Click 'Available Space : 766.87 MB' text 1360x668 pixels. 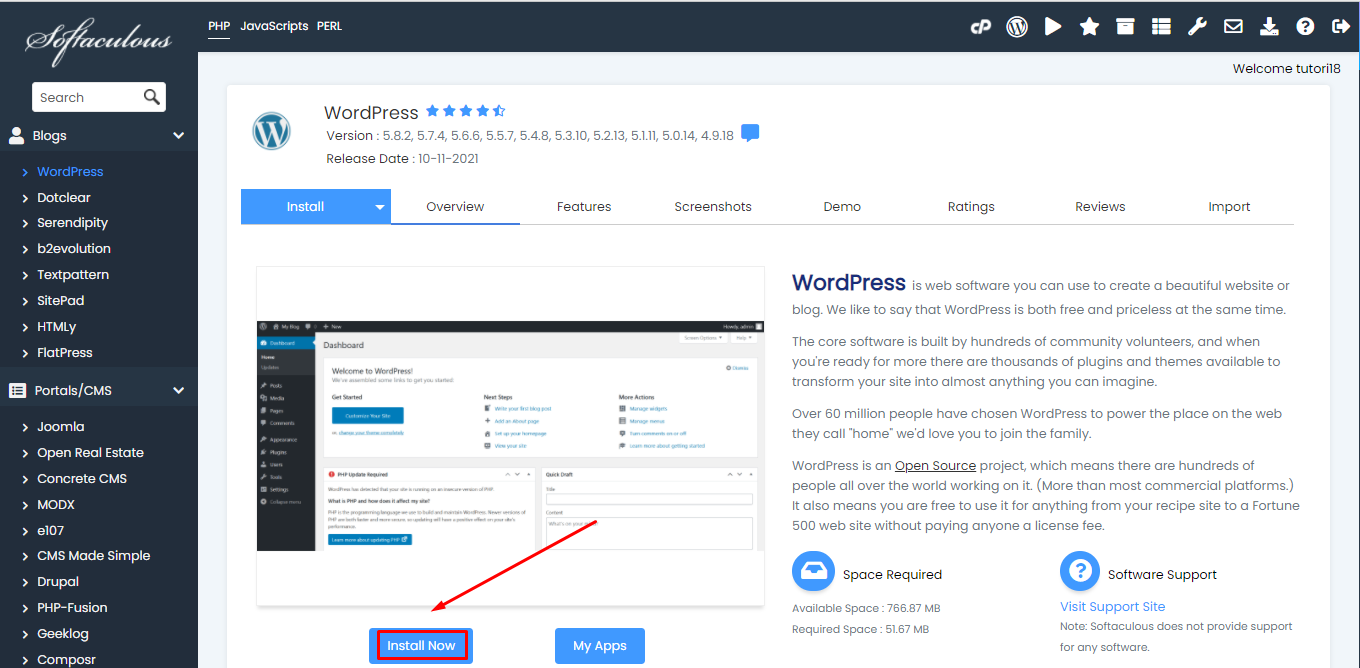point(866,608)
